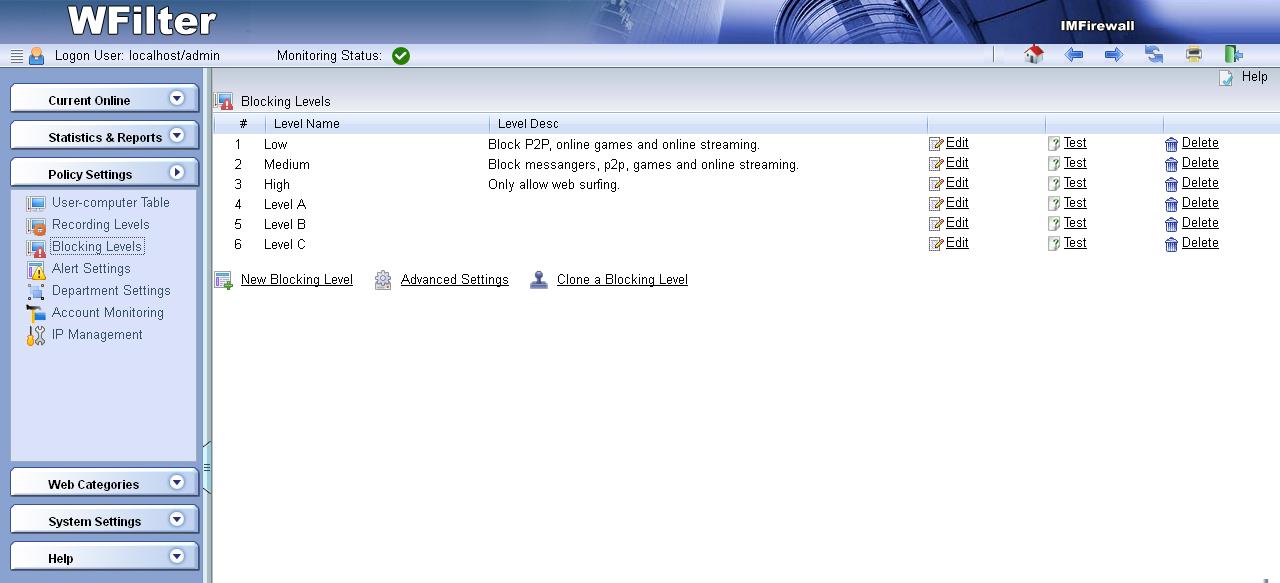The height and width of the screenshot is (583, 1280).
Task: Click the green Monitoring Status check icon
Action: click(x=401, y=56)
